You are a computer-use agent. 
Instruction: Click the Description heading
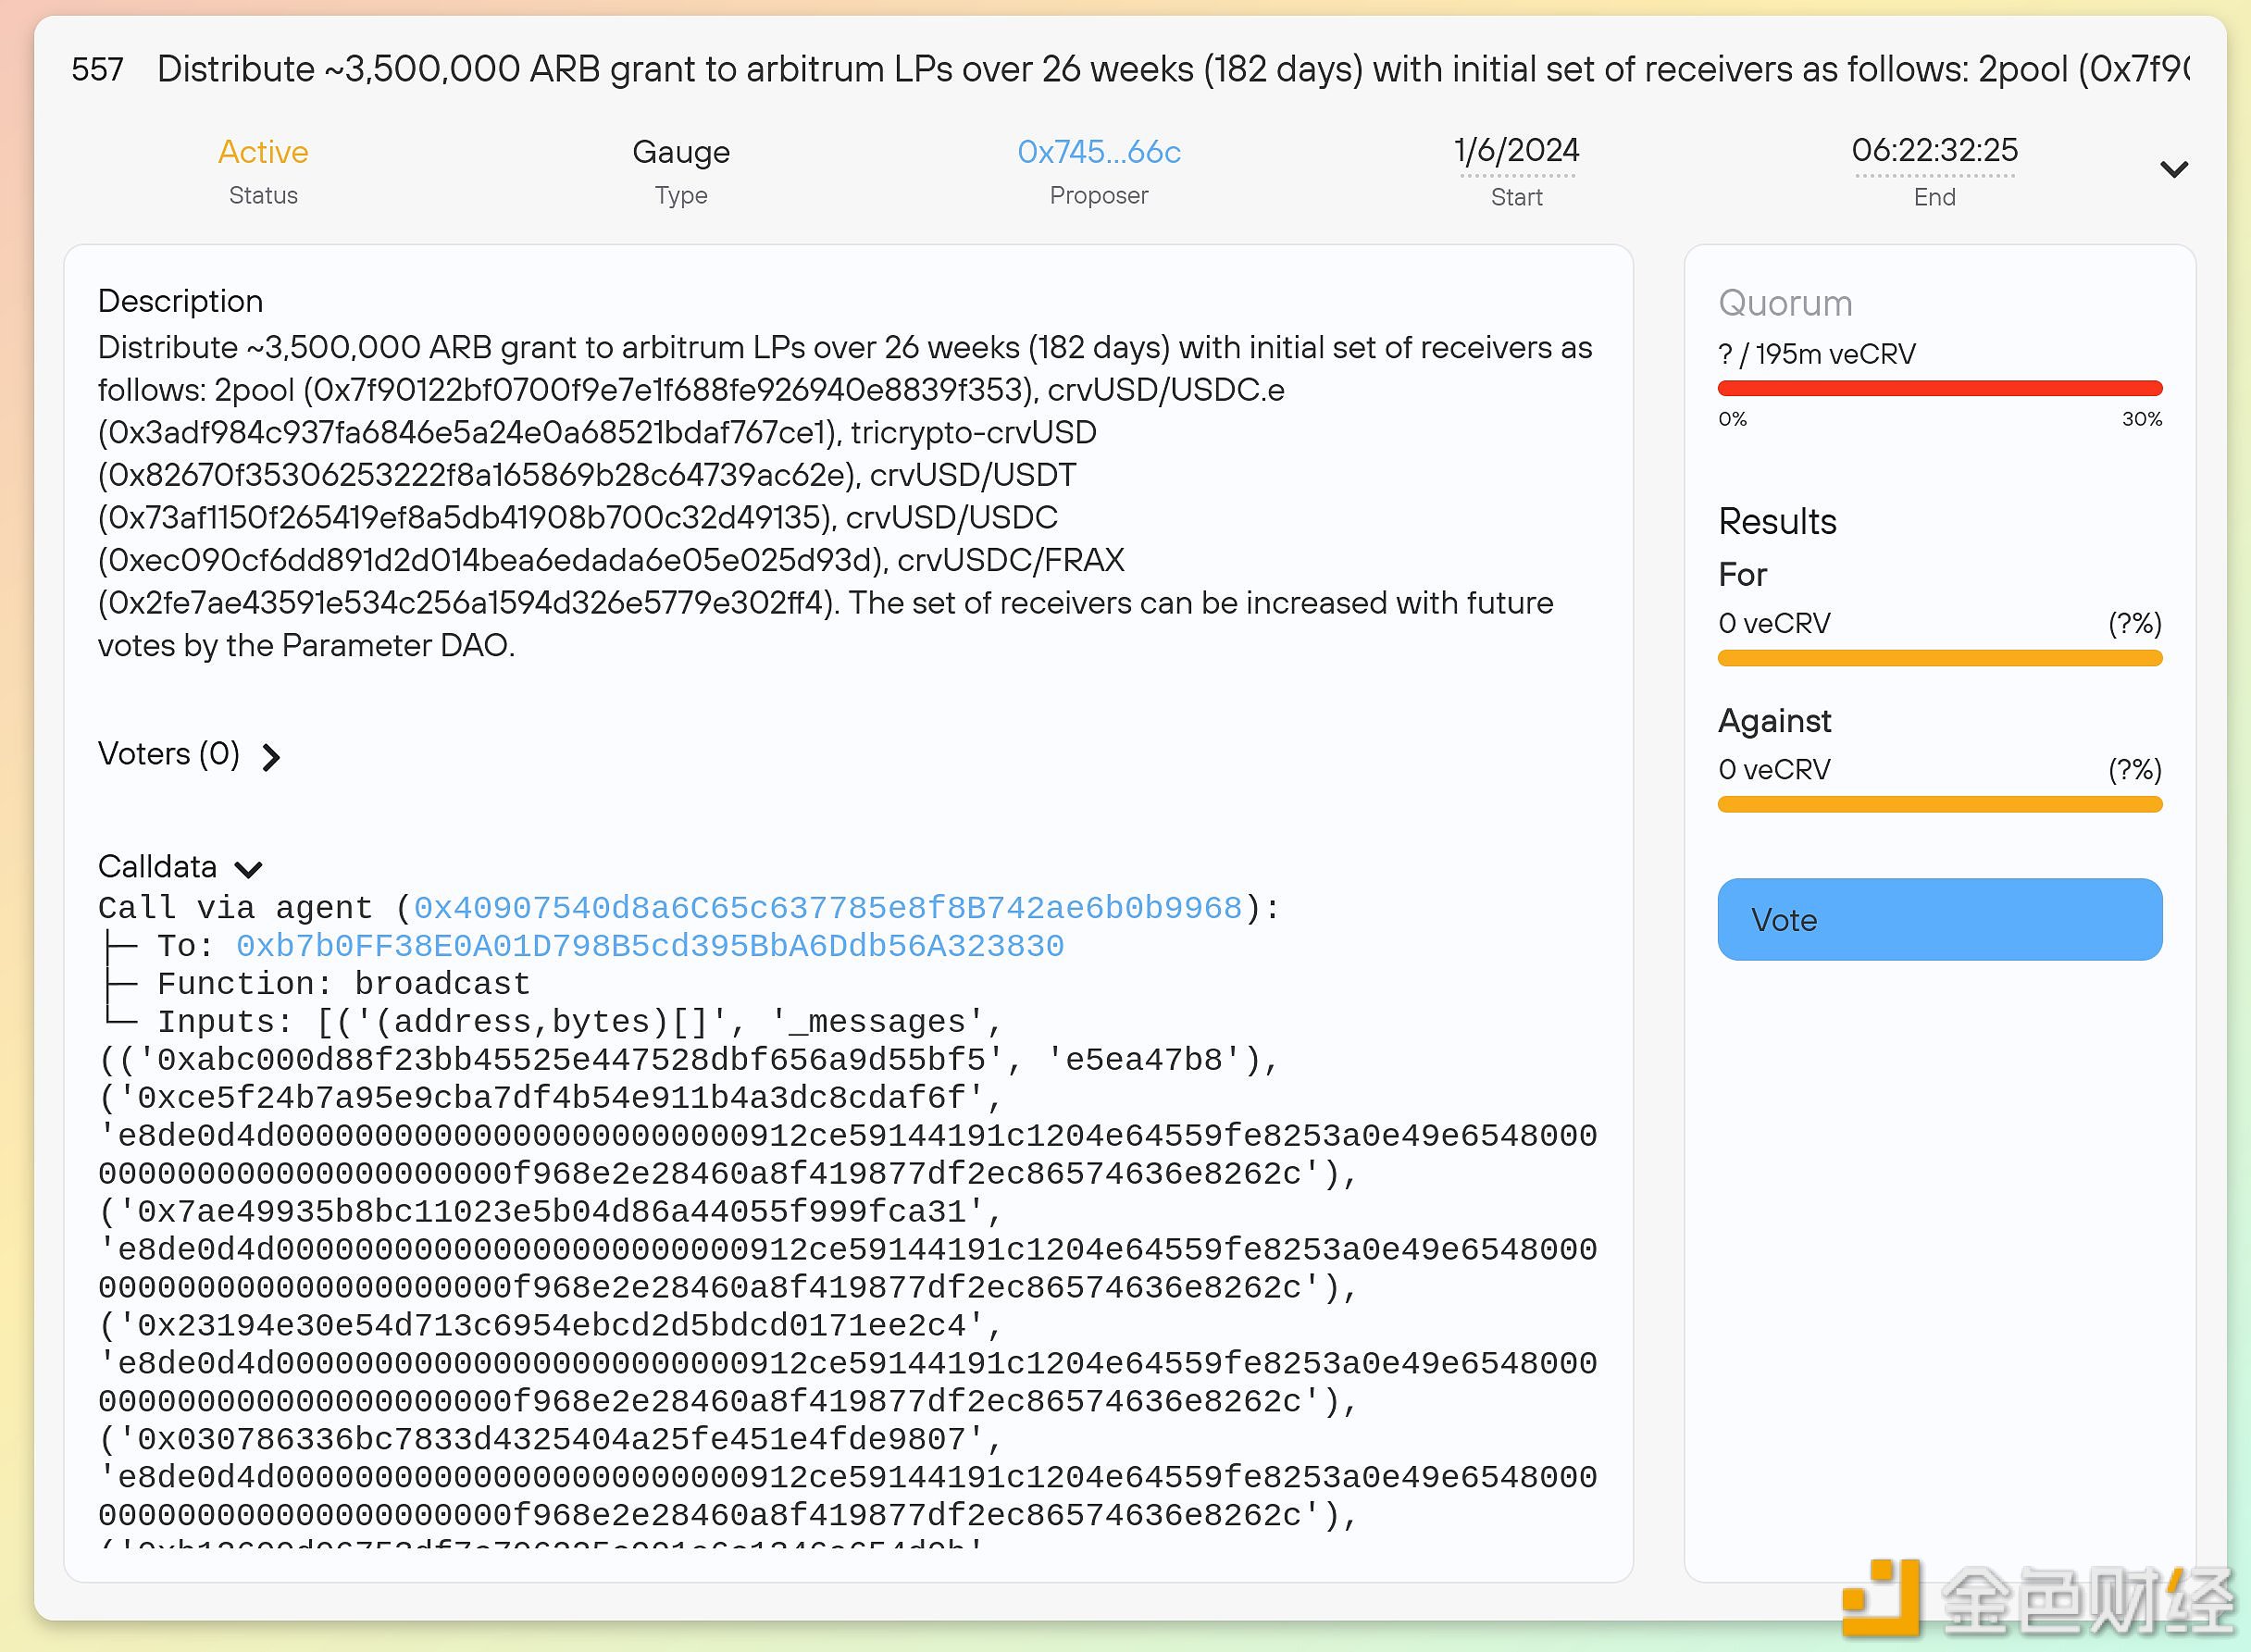click(180, 301)
